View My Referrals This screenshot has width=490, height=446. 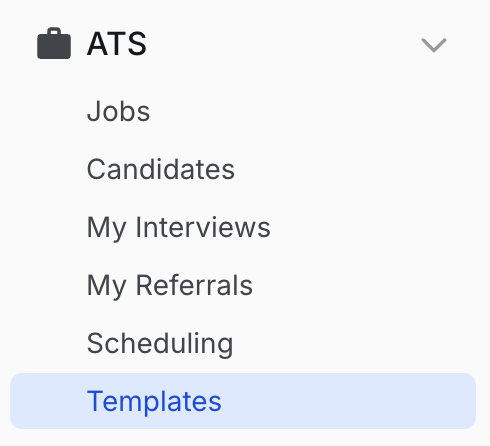tap(170, 286)
